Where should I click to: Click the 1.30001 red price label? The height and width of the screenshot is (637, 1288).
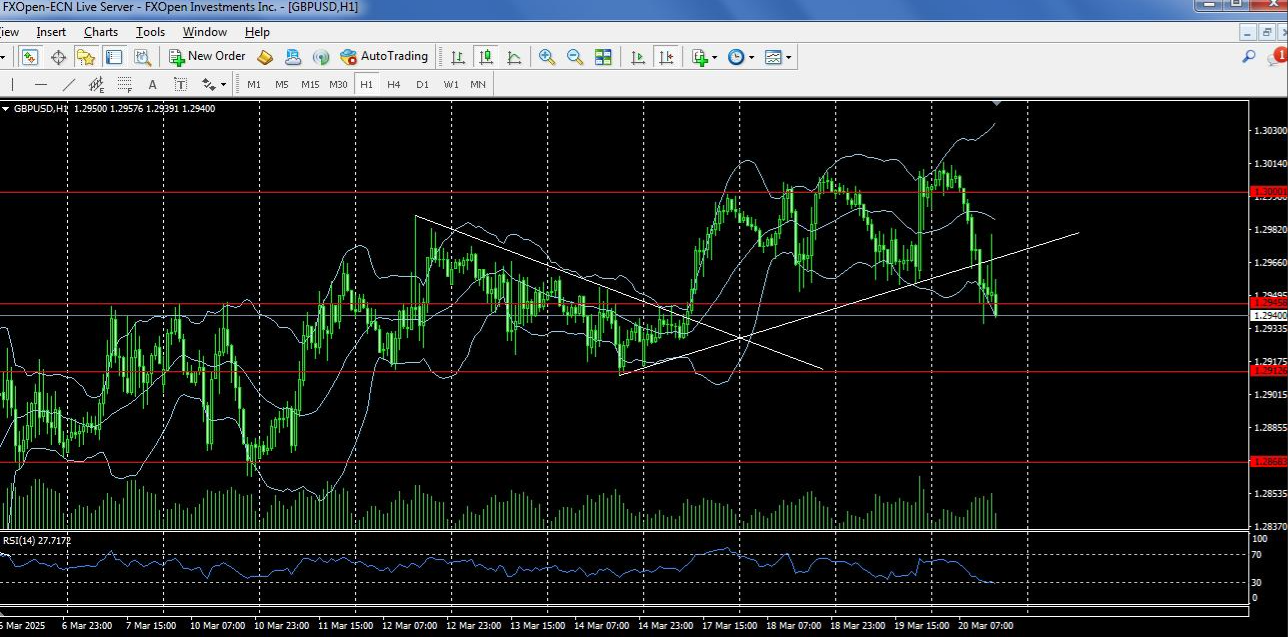pyautogui.click(x=1268, y=191)
